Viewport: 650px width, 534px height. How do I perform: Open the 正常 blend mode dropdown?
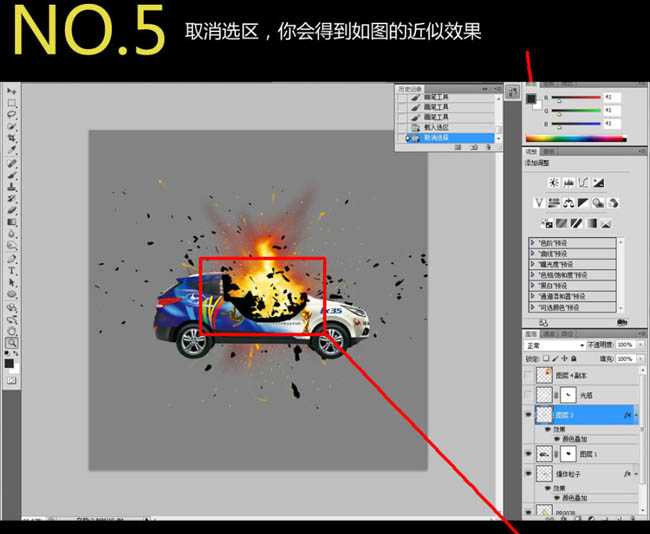[x=555, y=345]
